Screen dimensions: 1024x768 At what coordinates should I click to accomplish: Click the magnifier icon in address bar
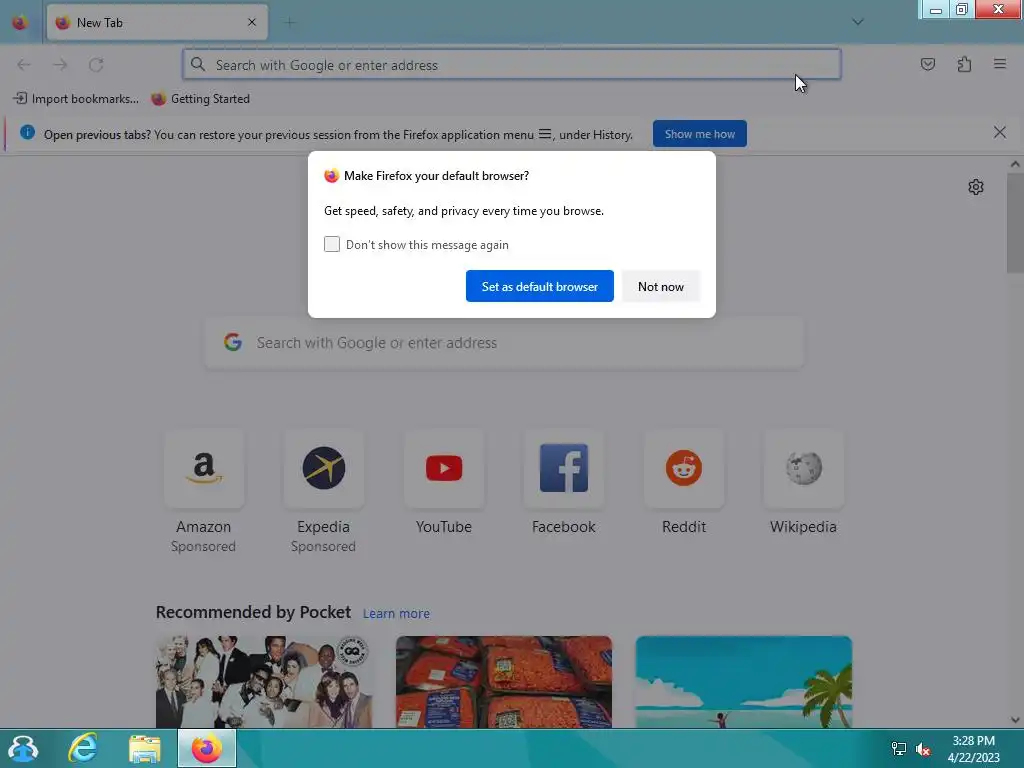(x=198, y=64)
